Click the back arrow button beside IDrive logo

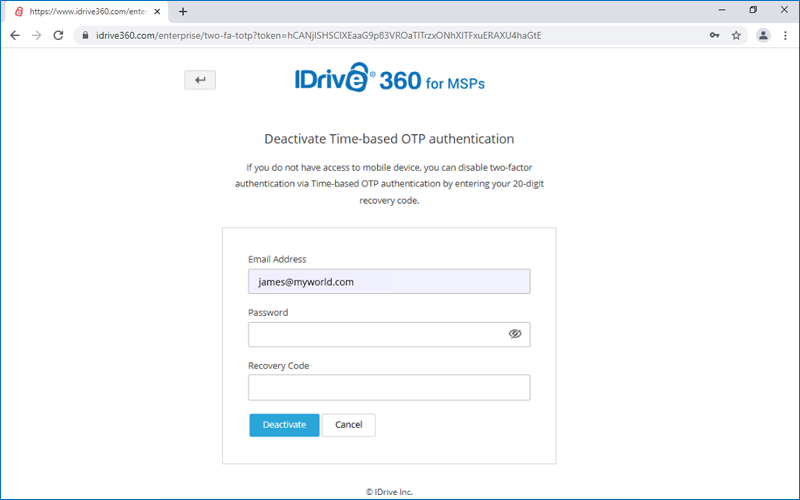200,80
